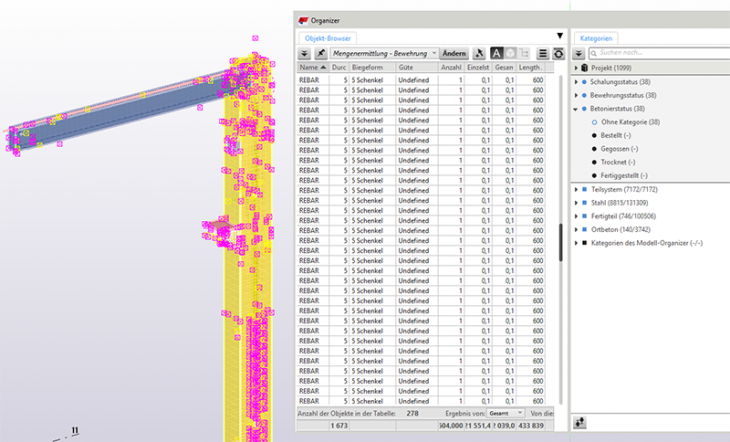Open the Kategorien tab
The width and height of the screenshot is (730, 442).
tap(595, 38)
